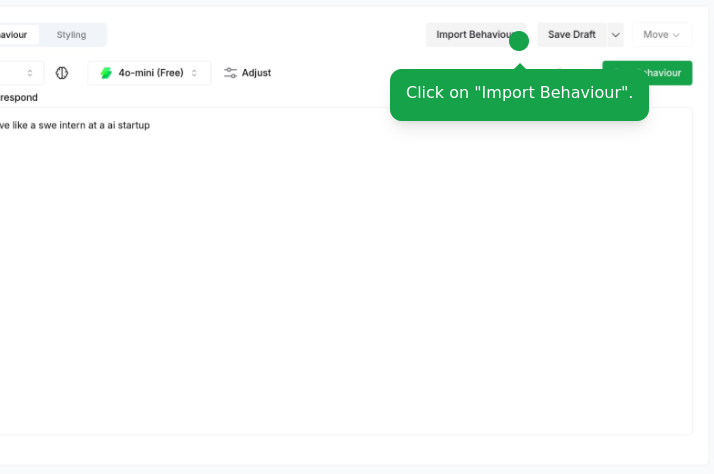Click inside the behaviour prompt text area
The image size is (714, 474).
346,271
